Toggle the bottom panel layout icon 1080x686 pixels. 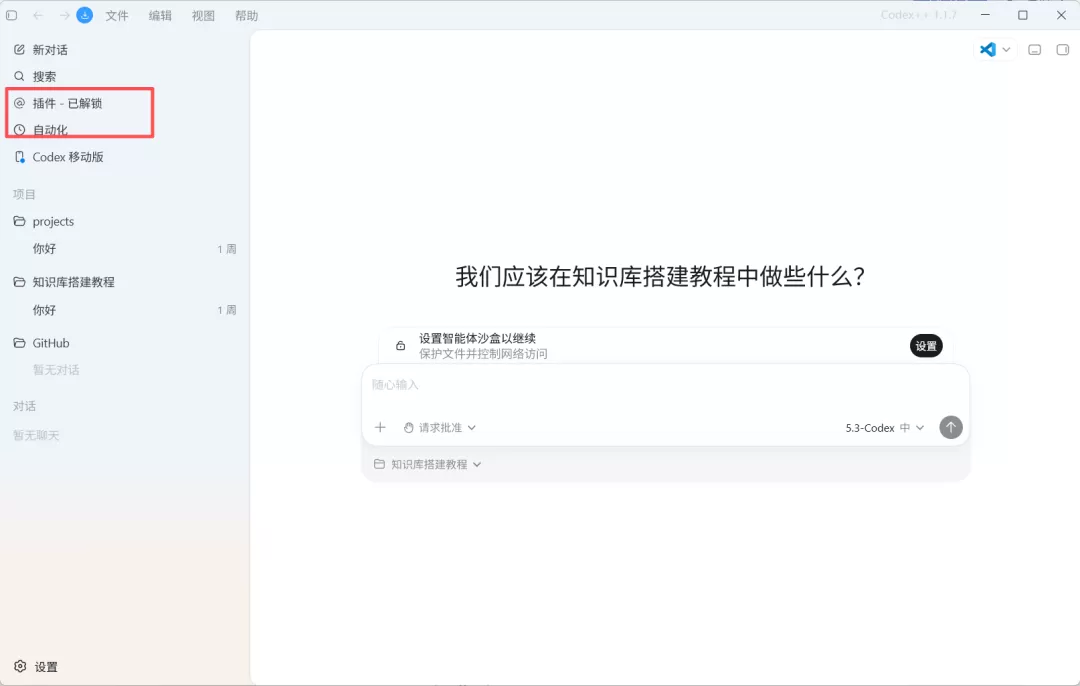[x=1035, y=50]
